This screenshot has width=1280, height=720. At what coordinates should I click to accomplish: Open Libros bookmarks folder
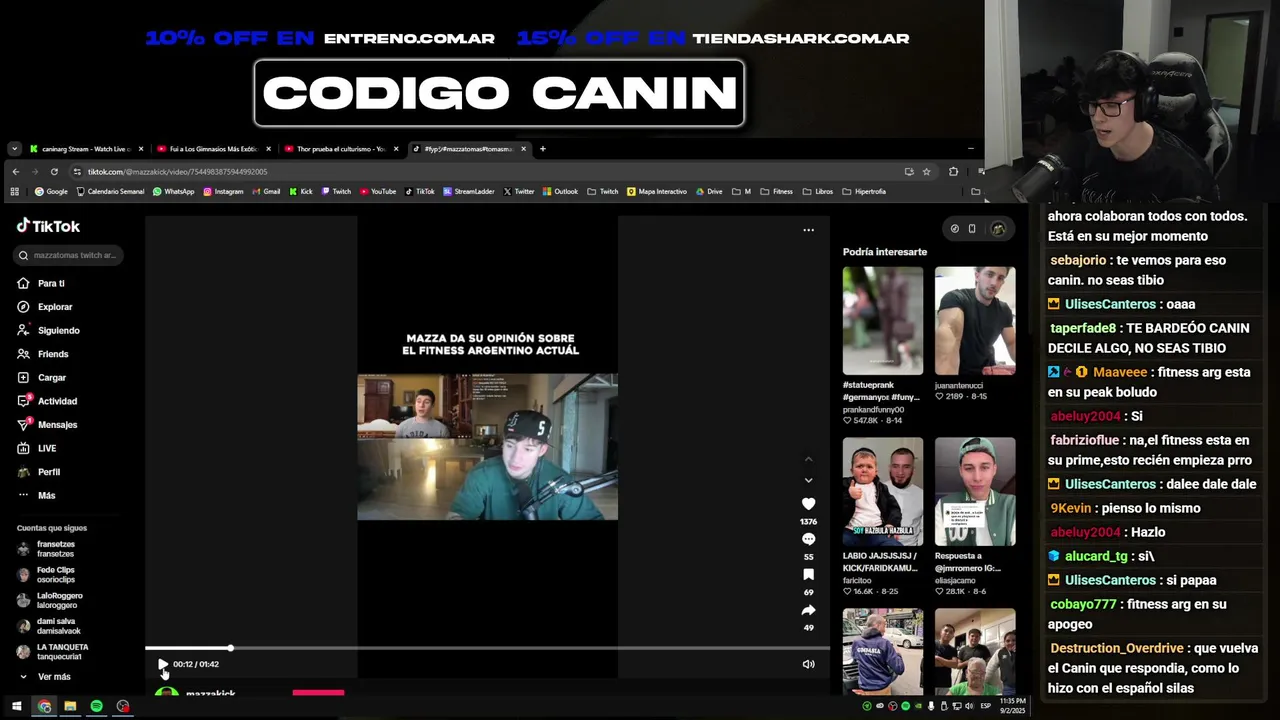(817, 192)
